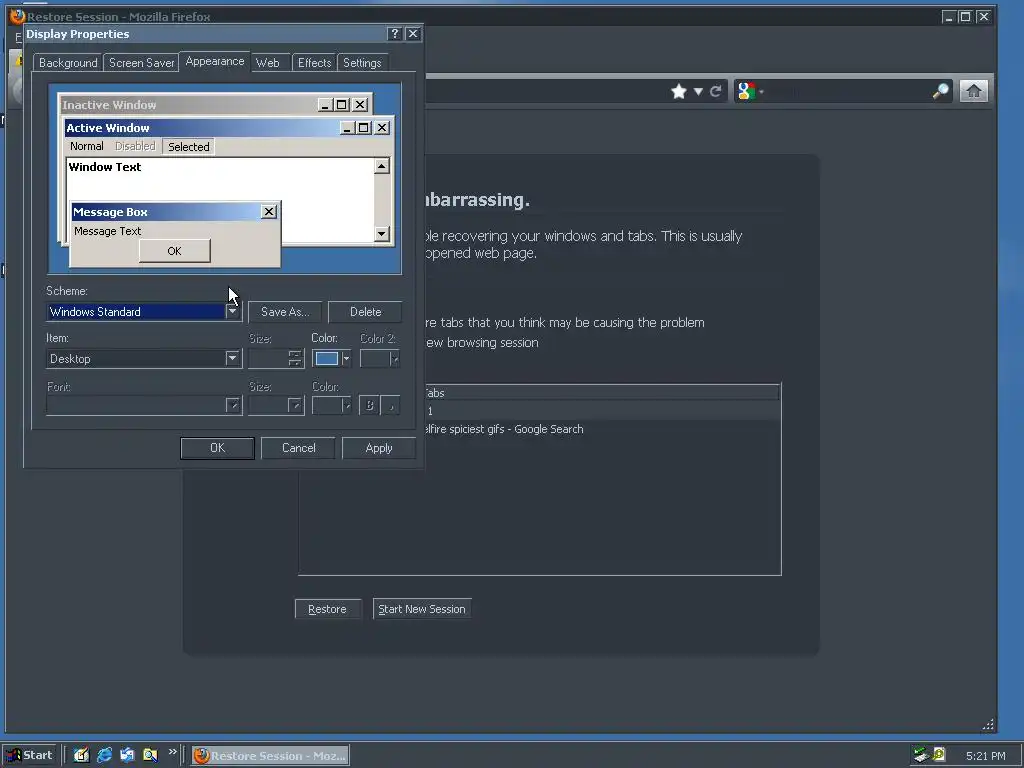Launch Outlook Express from quick launch
Screen dimensions: 1024x768
click(127, 755)
